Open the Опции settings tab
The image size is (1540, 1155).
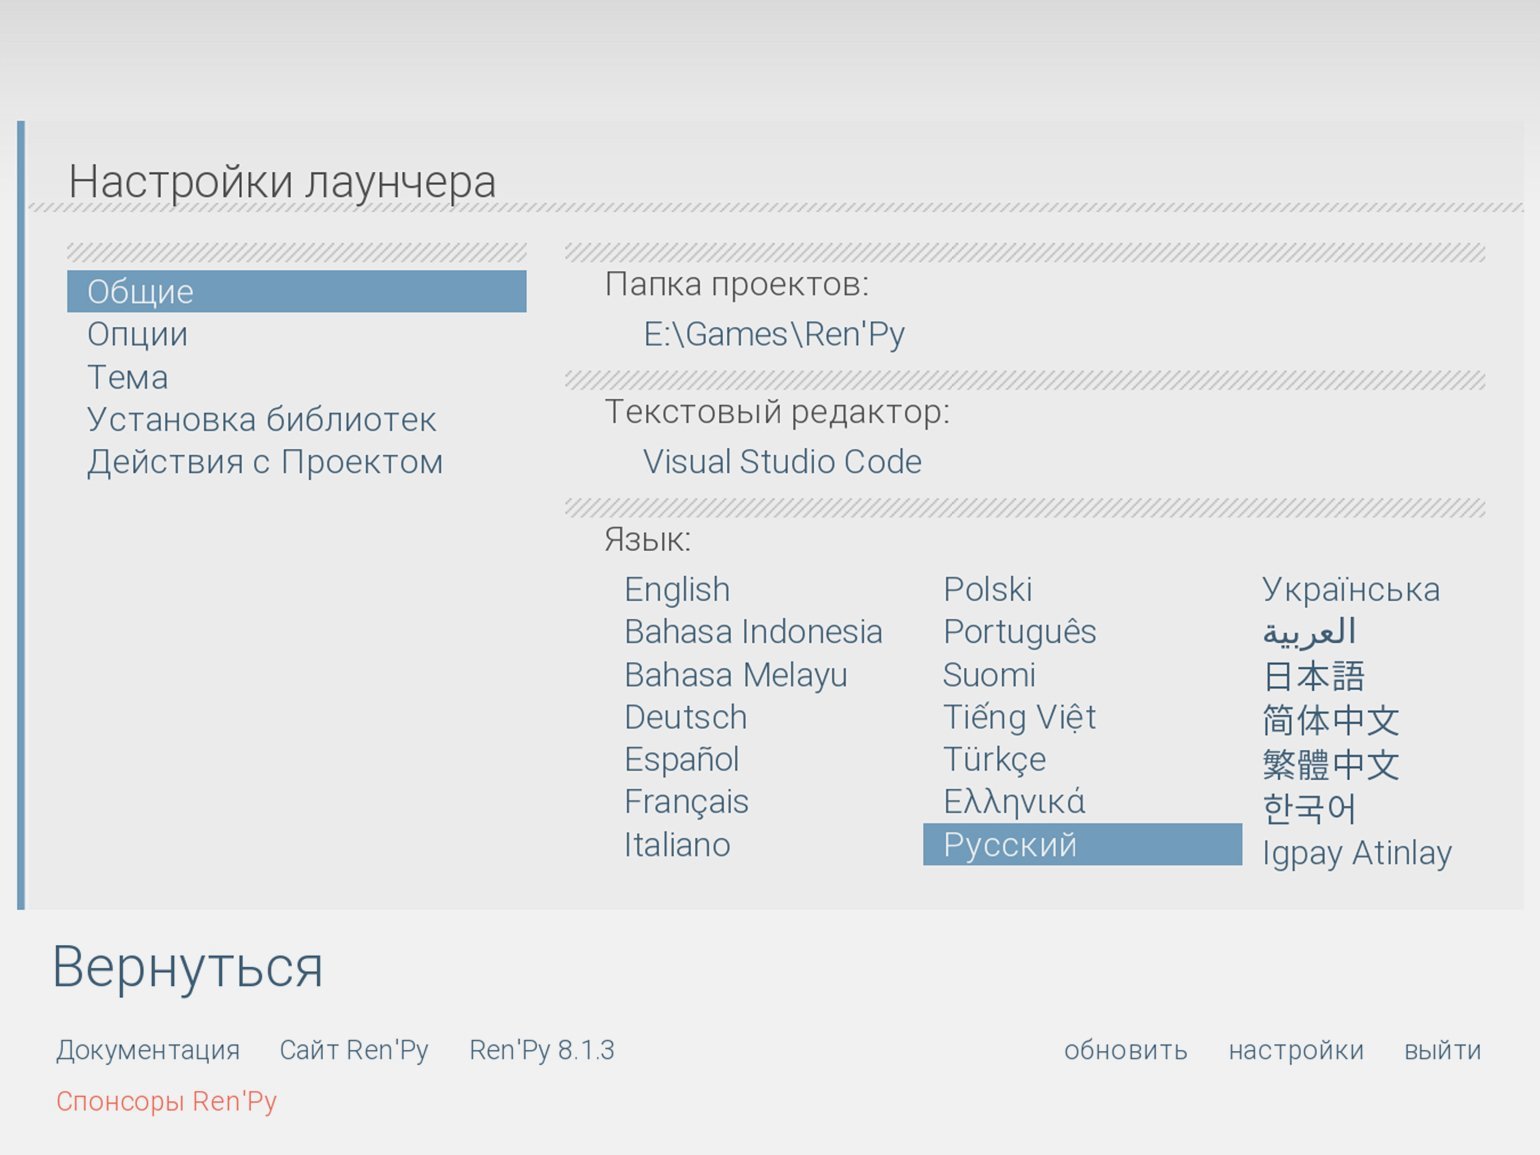pyautogui.click(x=137, y=334)
